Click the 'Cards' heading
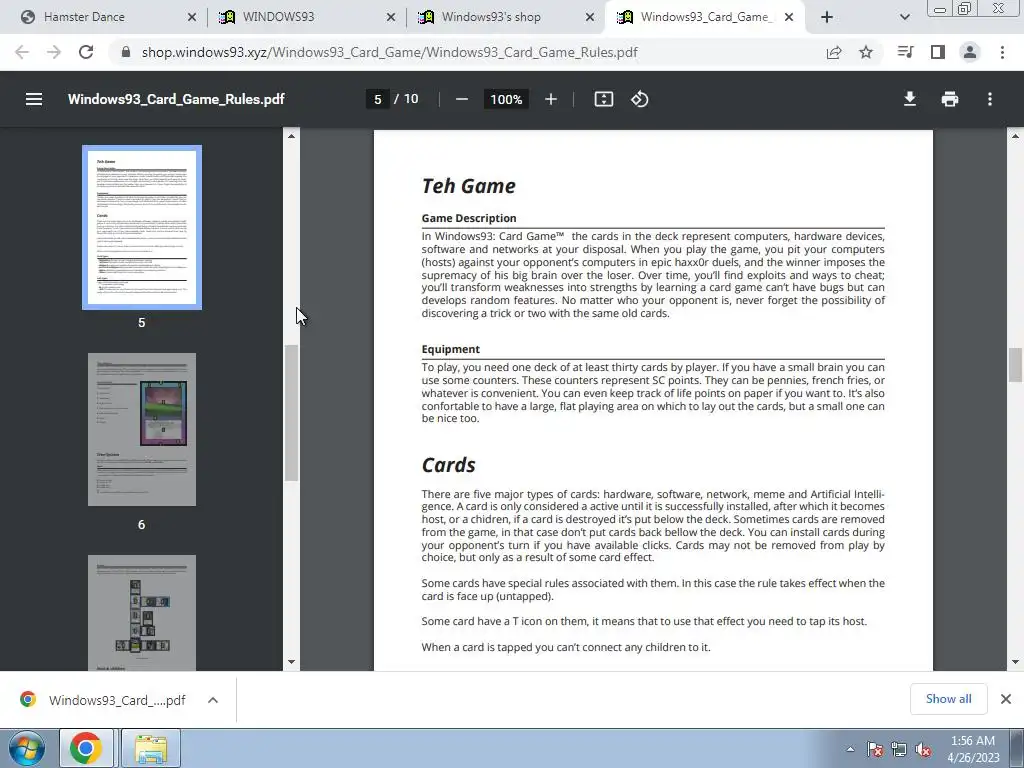1024x768 pixels. click(x=448, y=465)
